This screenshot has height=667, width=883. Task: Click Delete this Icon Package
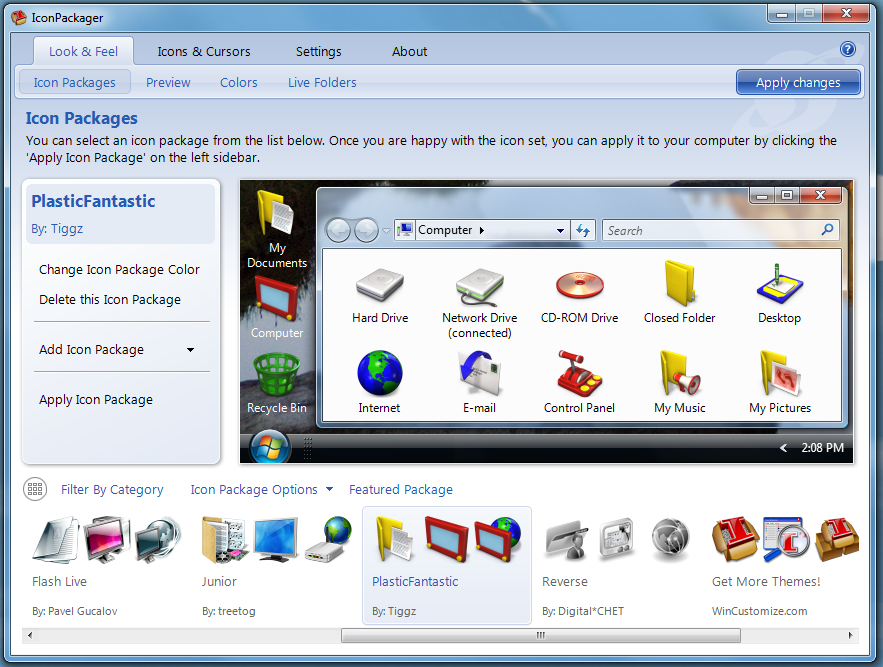[x=112, y=299]
